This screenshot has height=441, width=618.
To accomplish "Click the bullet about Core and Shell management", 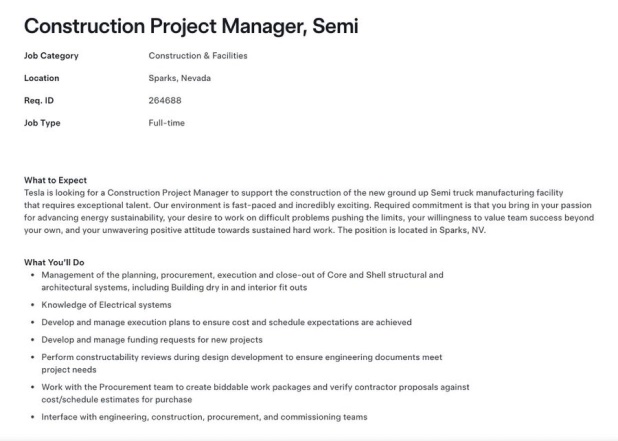I will pos(242,281).
